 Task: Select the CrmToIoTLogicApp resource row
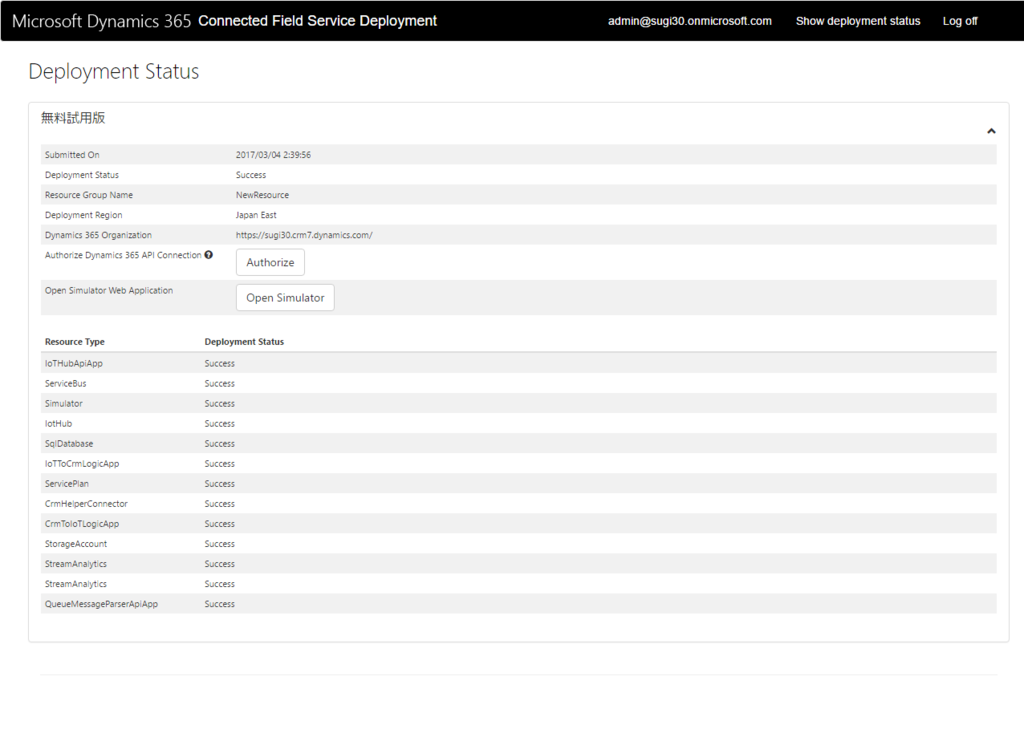519,524
